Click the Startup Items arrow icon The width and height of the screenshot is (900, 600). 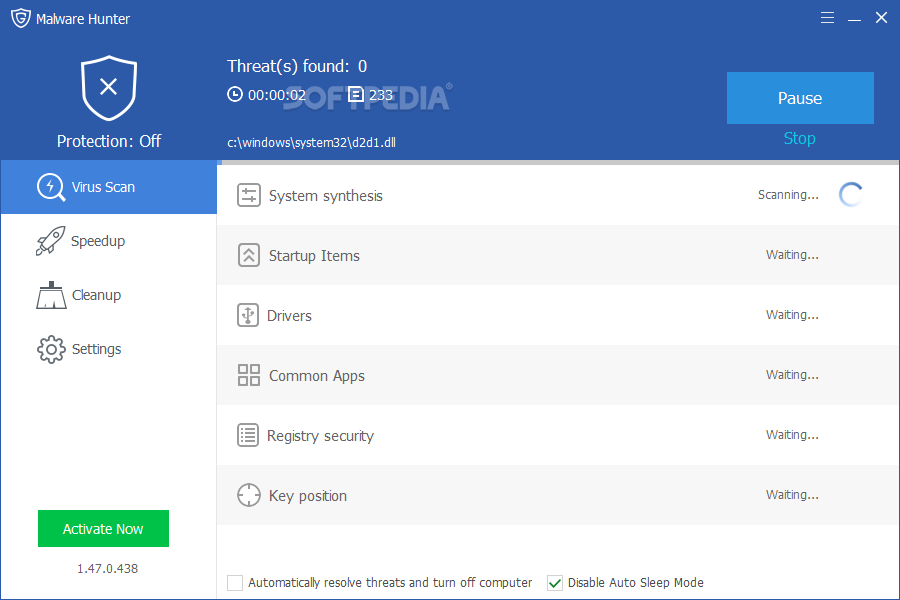pyautogui.click(x=249, y=255)
